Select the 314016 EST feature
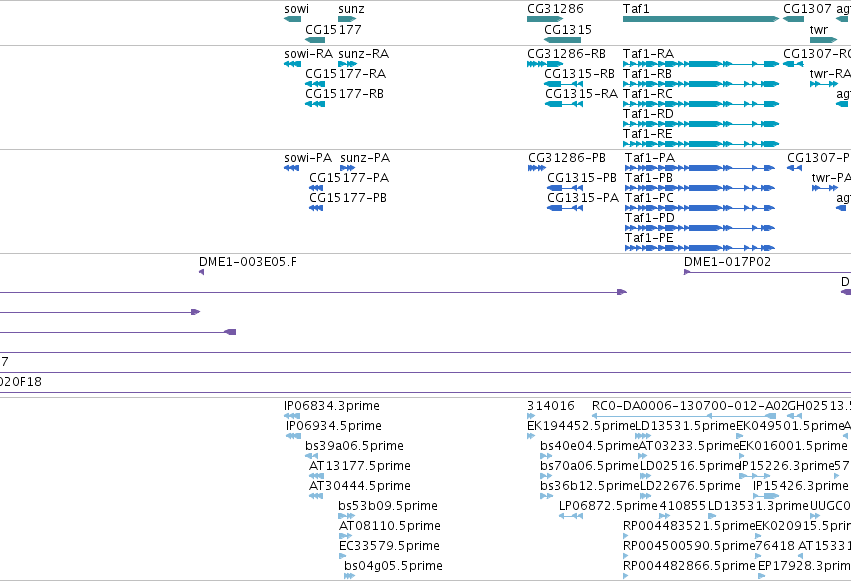This screenshot has width=851, height=581. click(531, 416)
